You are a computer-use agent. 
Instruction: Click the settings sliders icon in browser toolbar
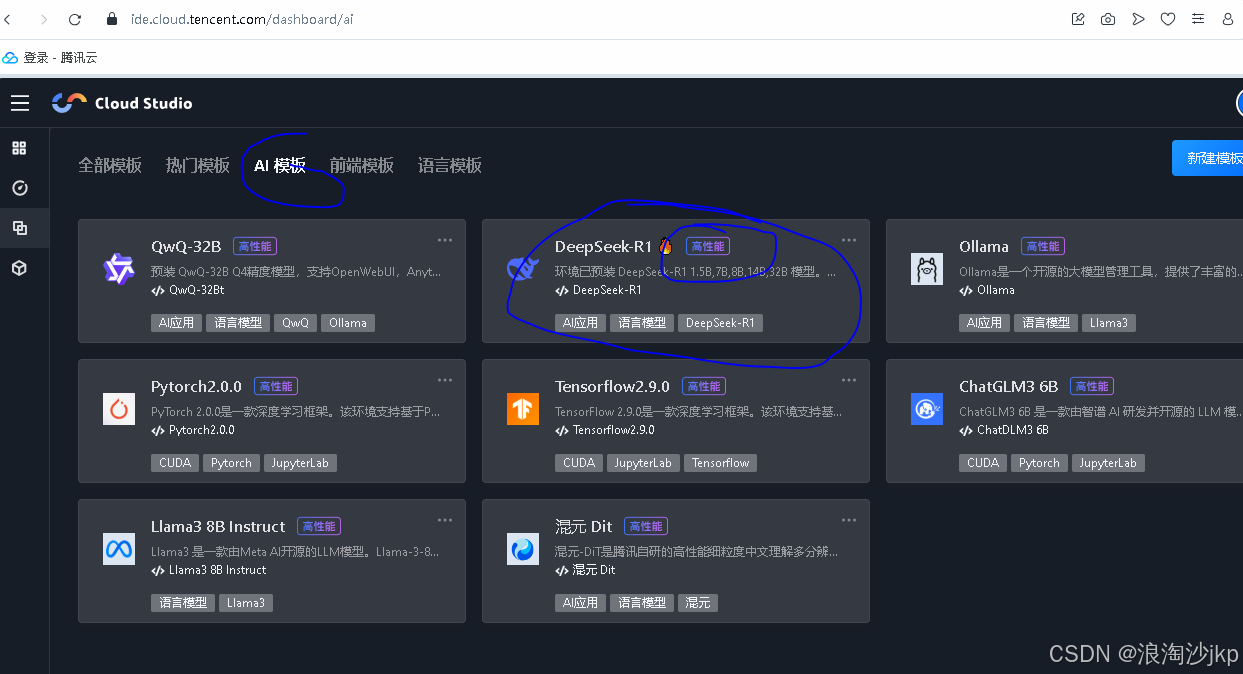pos(1198,19)
